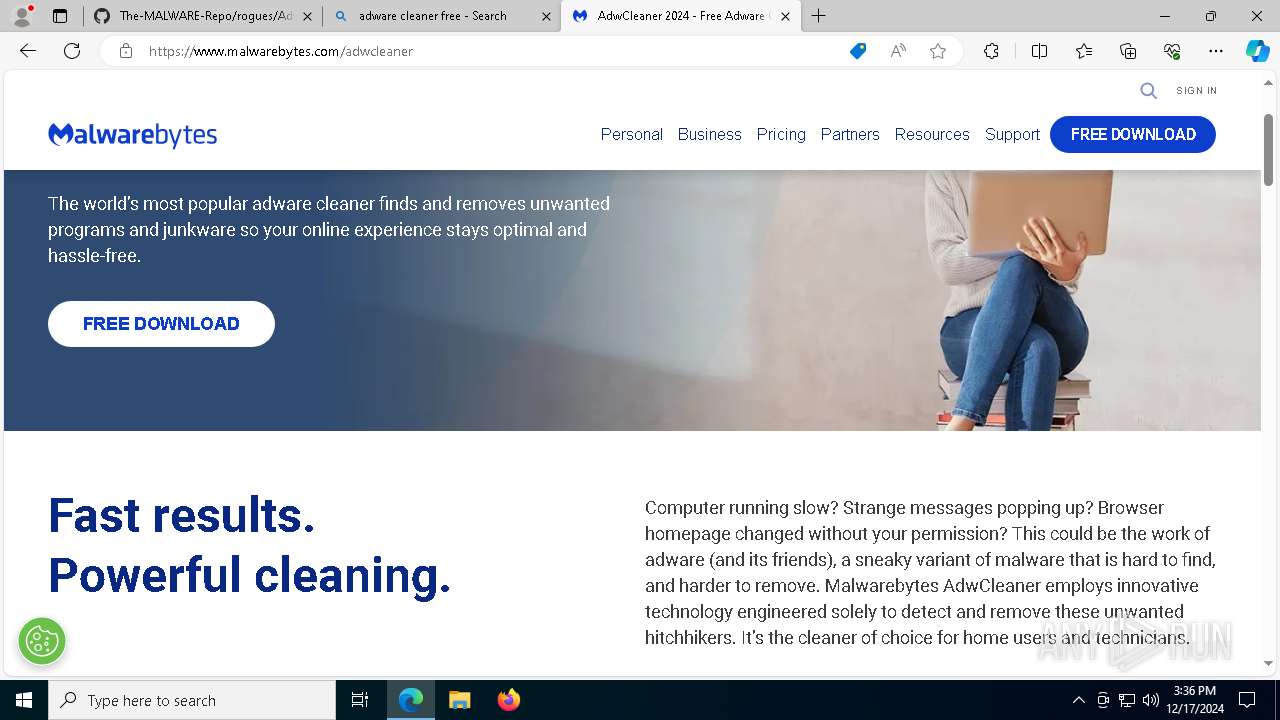Image resolution: width=1280 pixels, height=720 pixels.
Task: Open Edge settings and more menu
Action: (x=1216, y=51)
